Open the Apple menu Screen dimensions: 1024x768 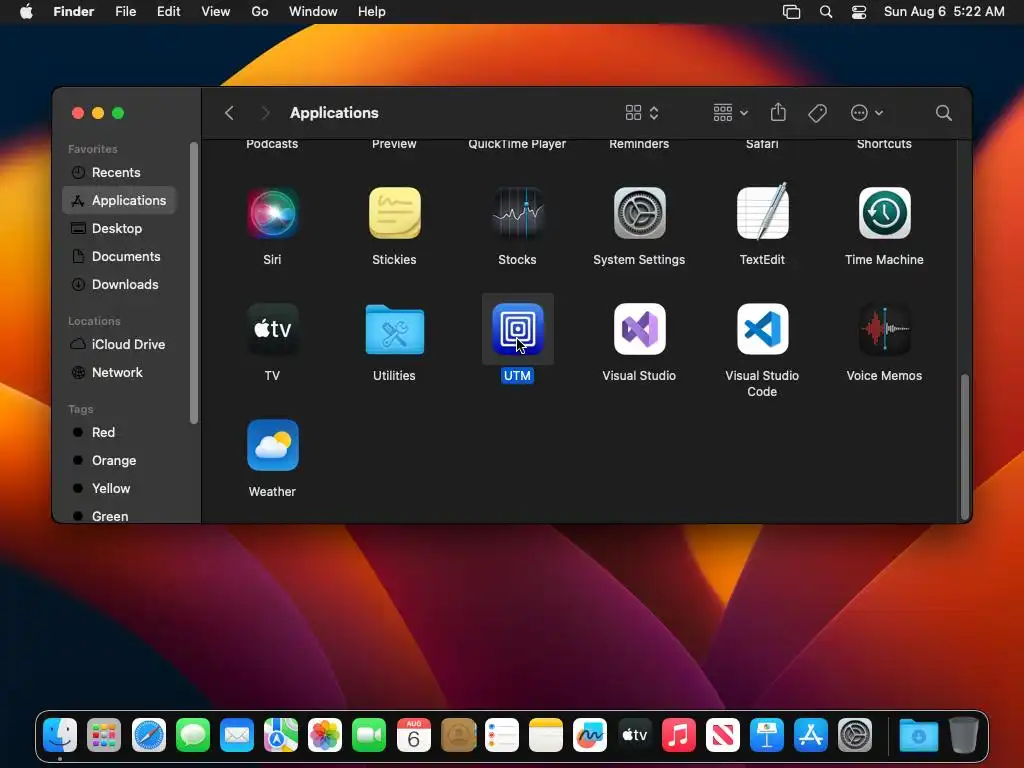[26, 12]
